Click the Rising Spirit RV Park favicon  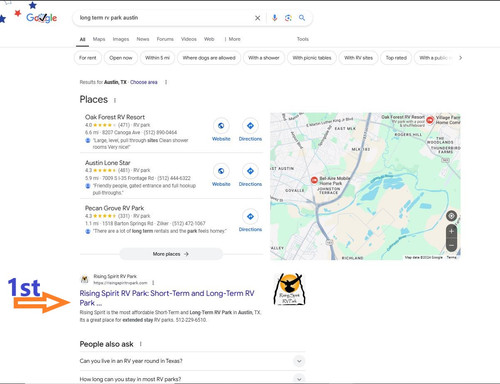pyautogui.click(x=85, y=279)
